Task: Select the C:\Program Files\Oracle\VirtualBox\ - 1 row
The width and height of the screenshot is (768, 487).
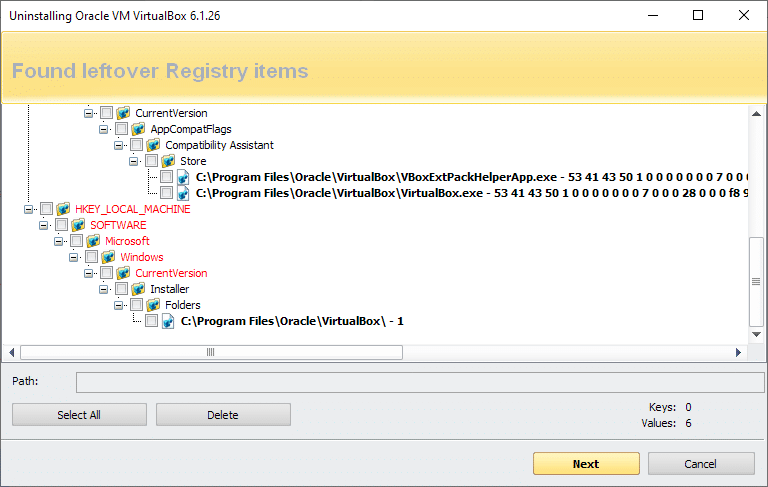Action: (292, 321)
